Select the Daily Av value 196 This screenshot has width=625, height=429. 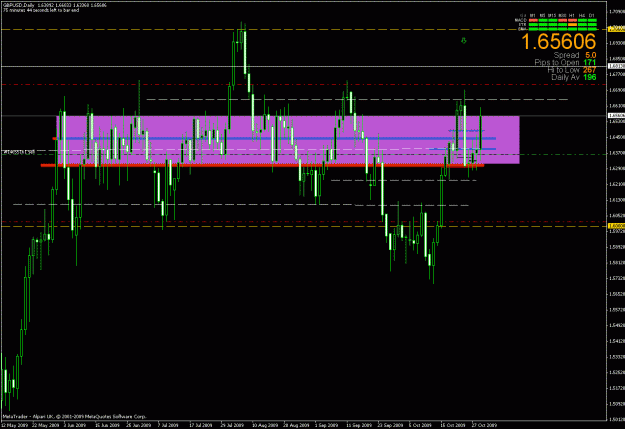tap(590, 77)
